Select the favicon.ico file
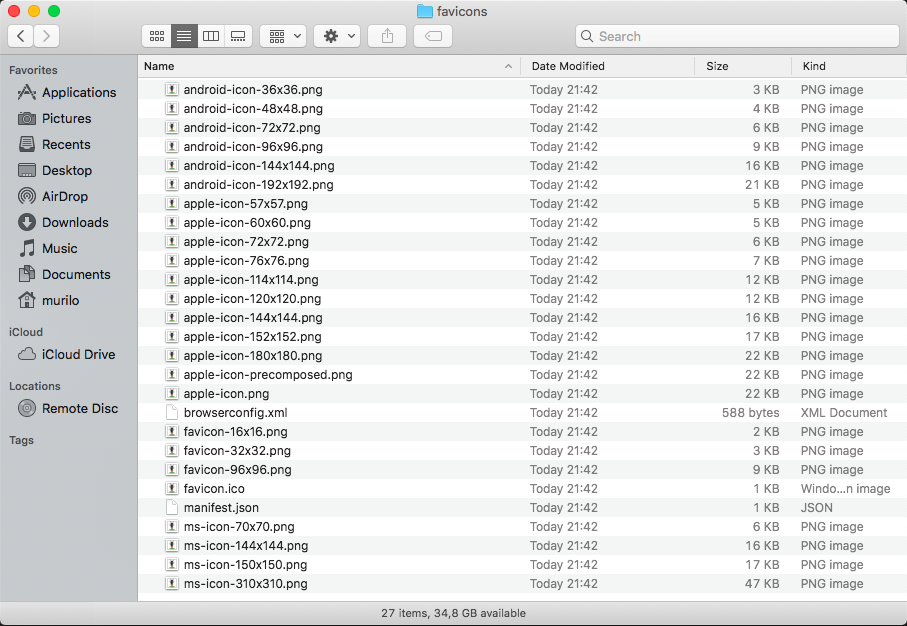 [213, 488]
